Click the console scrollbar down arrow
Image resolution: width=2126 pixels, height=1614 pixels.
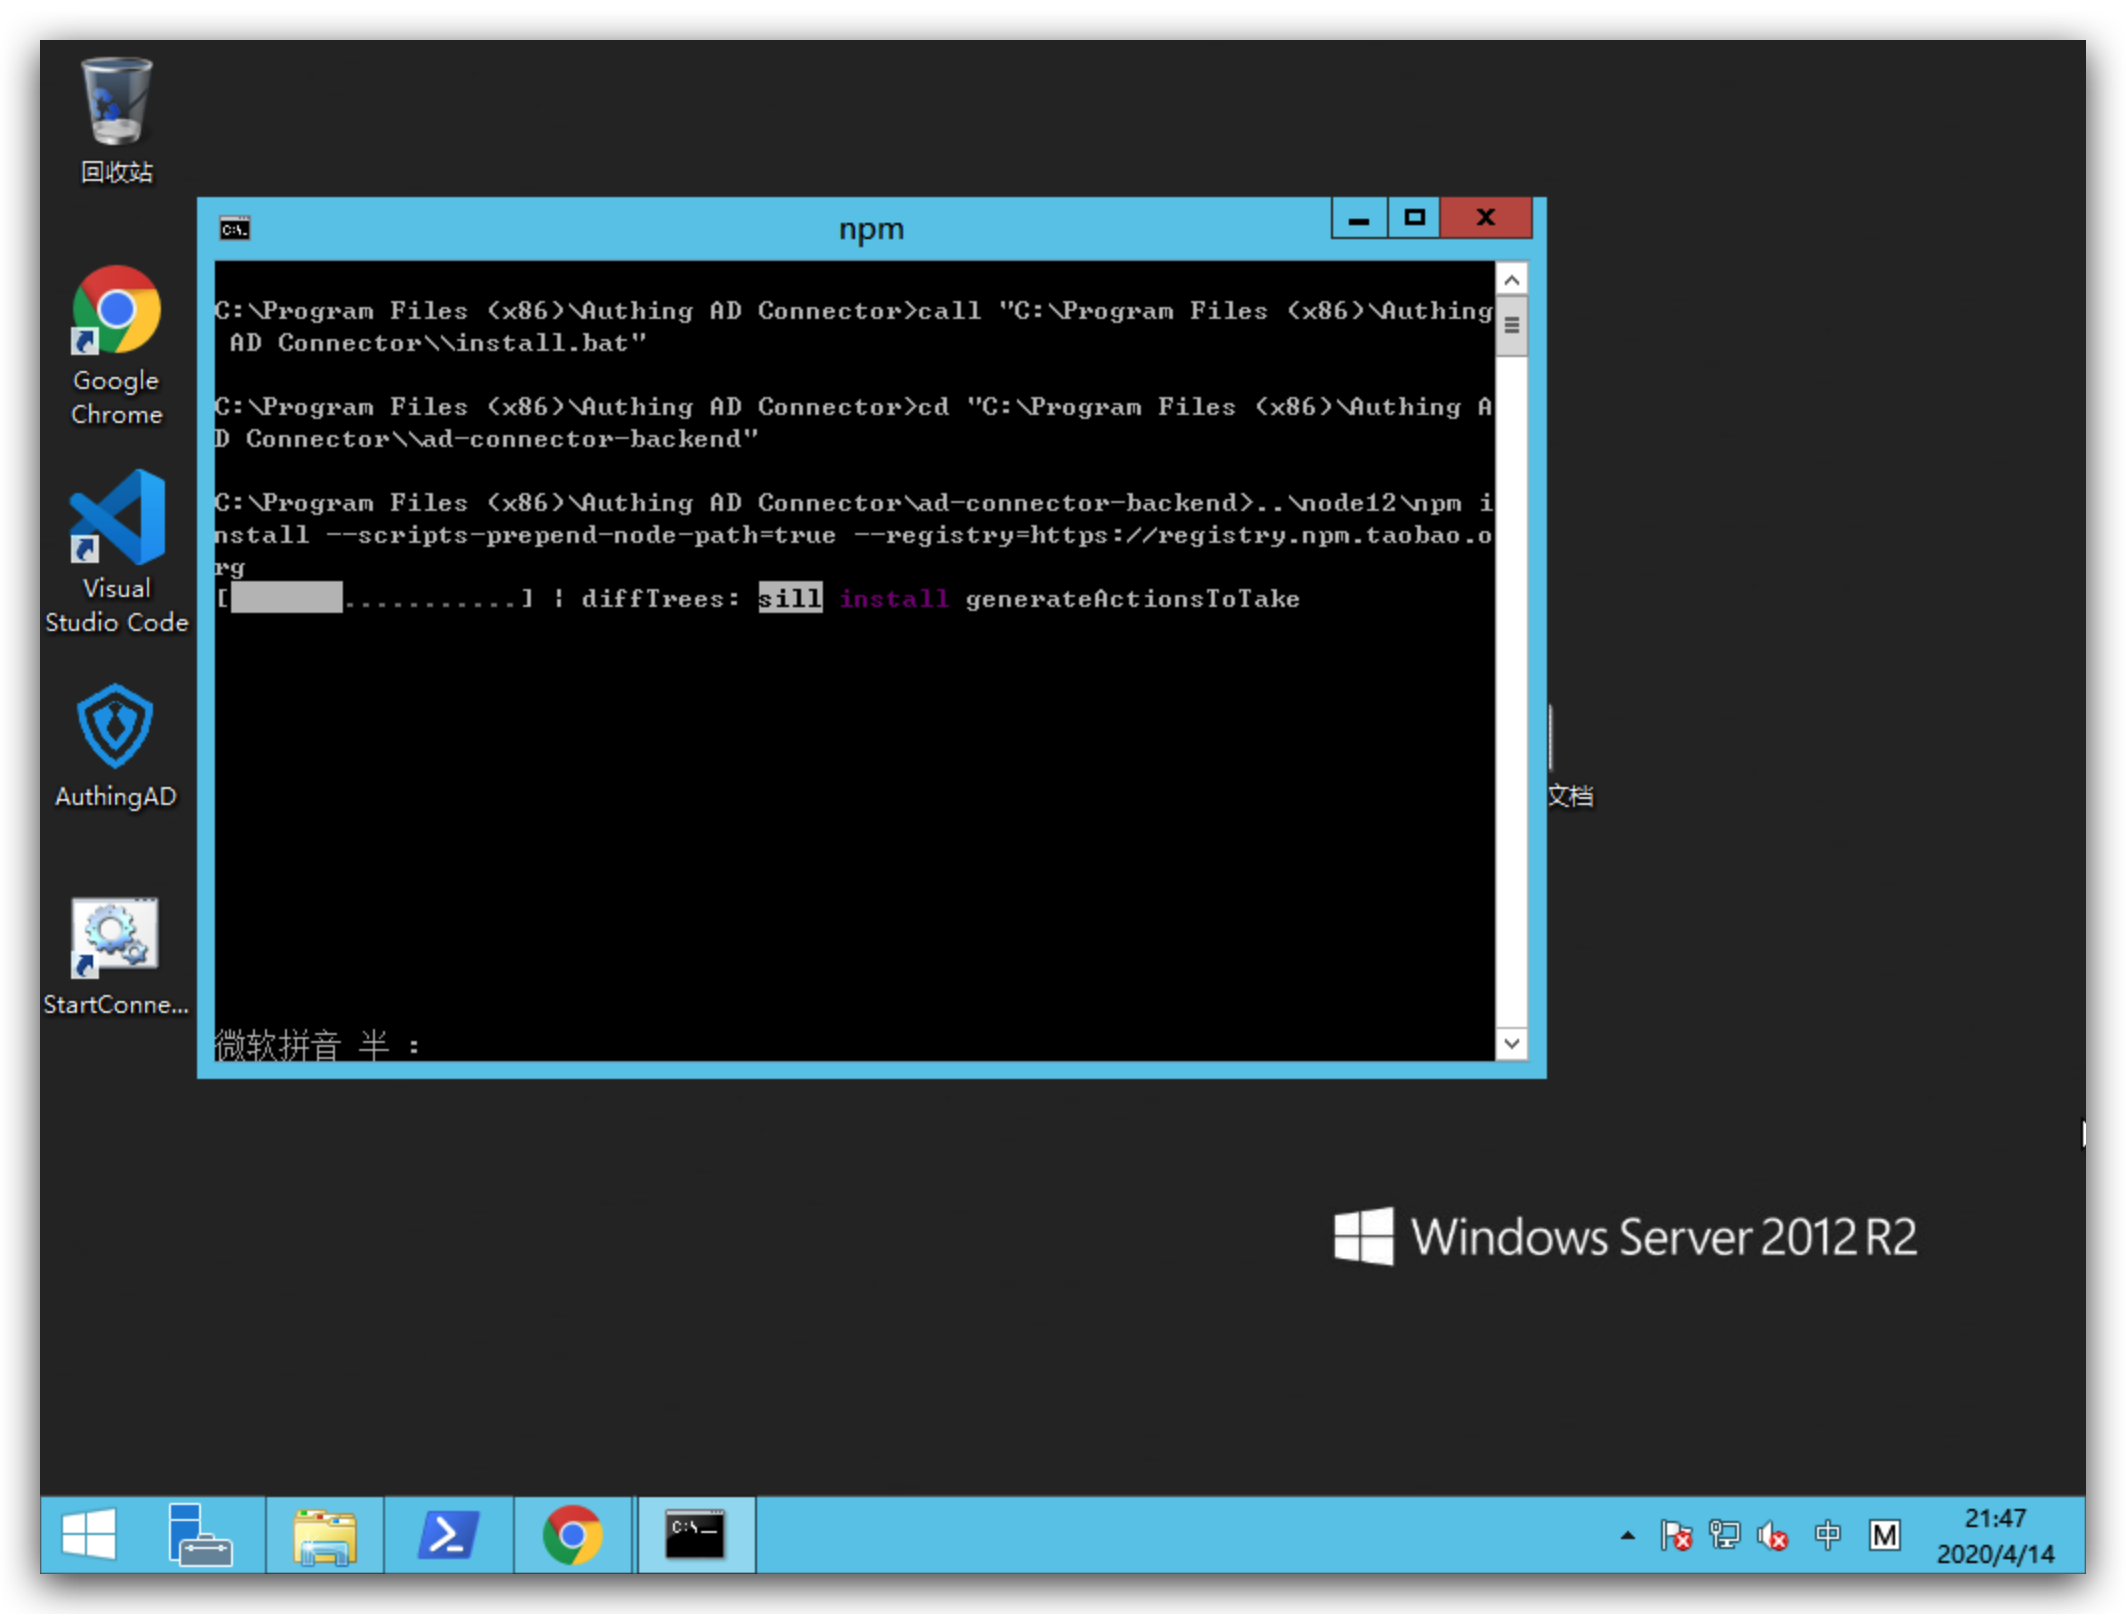point(1511,1044)
